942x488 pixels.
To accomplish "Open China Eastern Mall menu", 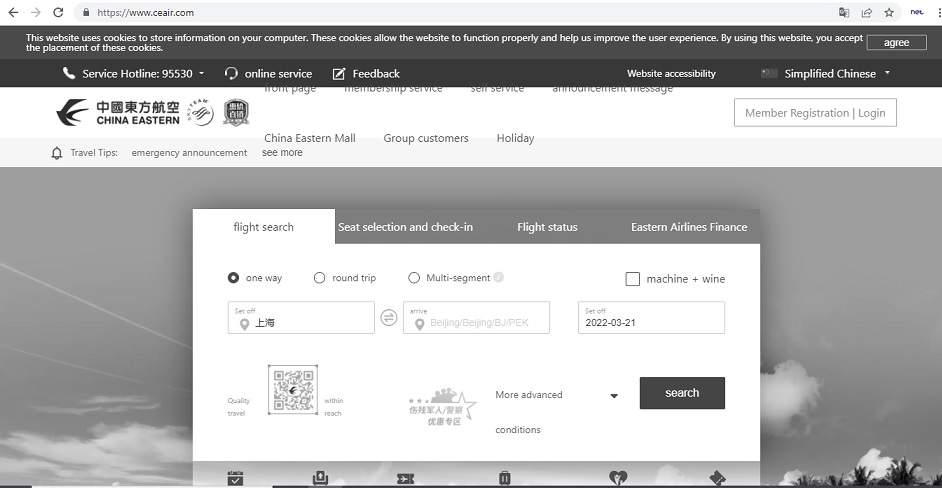I will (x=310, y=138).
